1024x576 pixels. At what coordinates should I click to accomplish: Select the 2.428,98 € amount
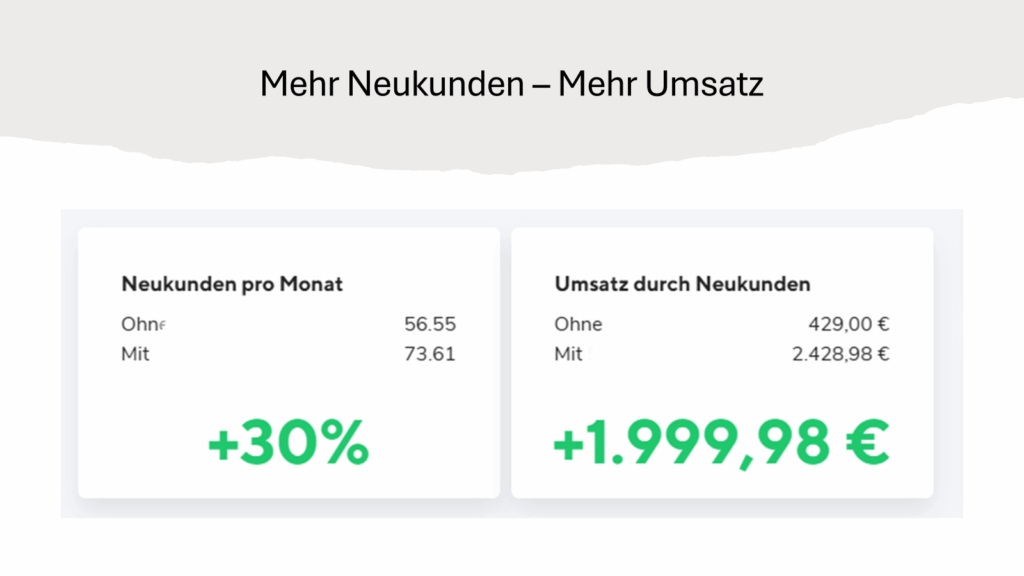(x=841, y=353)
